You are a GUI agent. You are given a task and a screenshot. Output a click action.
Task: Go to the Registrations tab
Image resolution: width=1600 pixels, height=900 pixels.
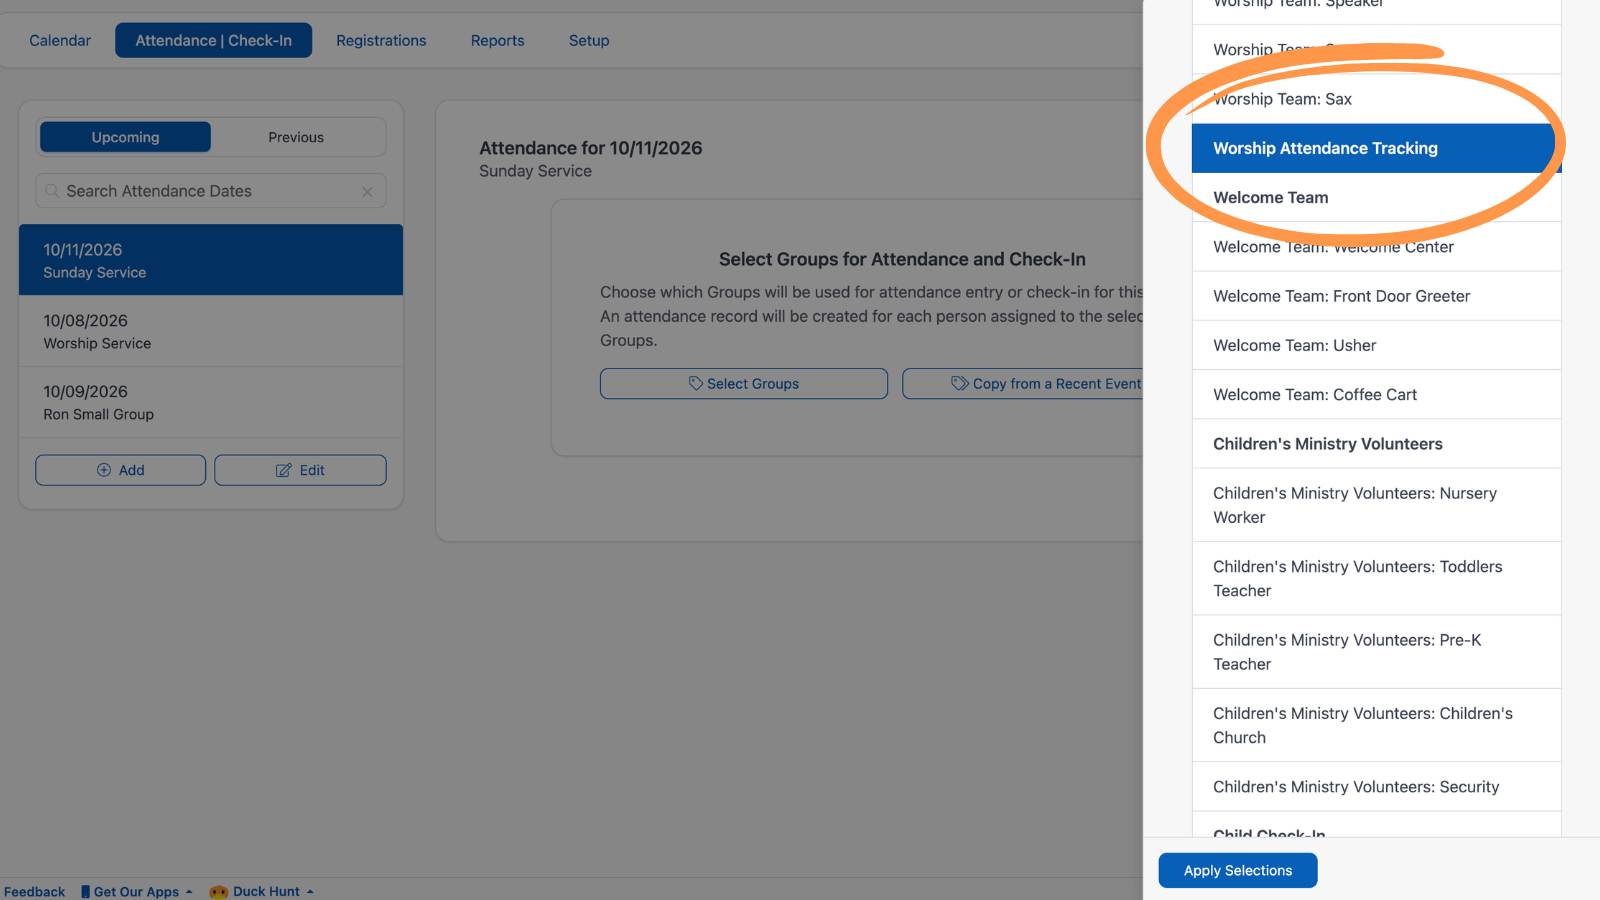pos(381,40)
